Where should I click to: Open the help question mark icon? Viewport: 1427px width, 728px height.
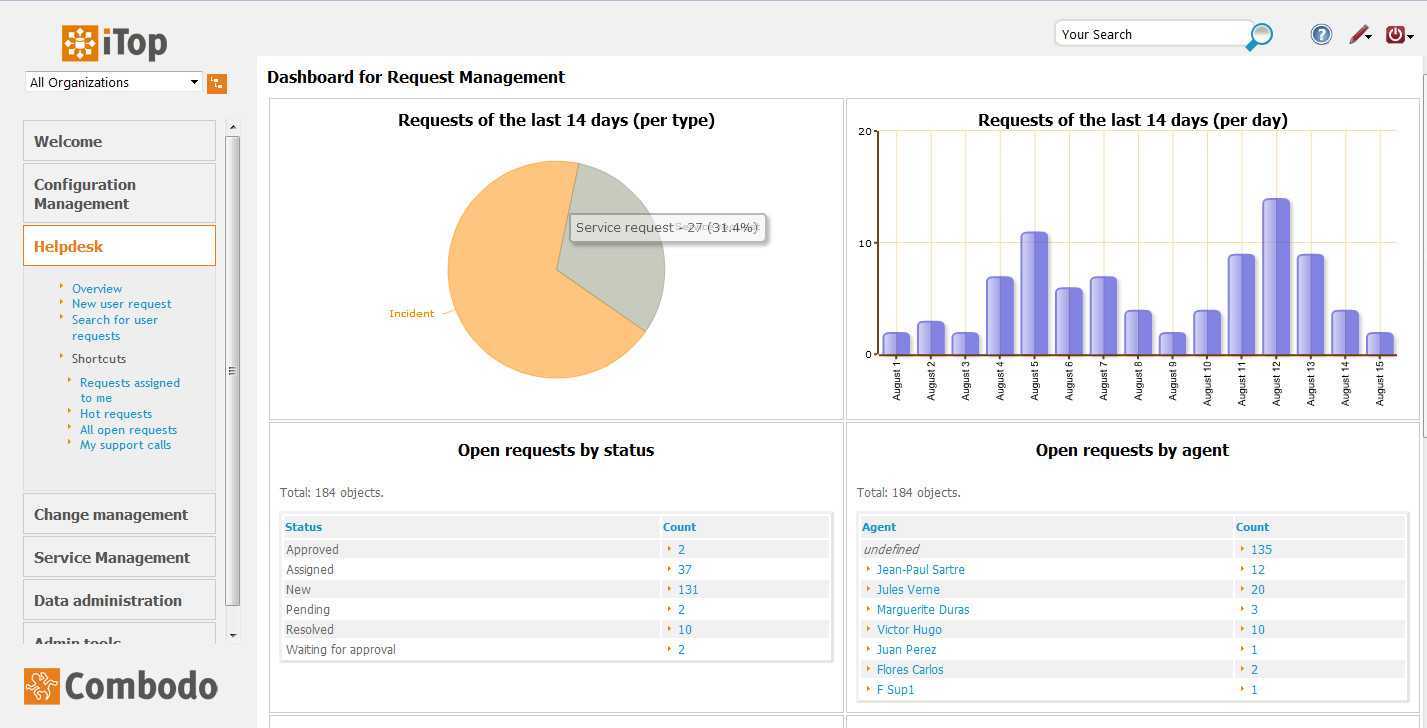coord(1321,35)
